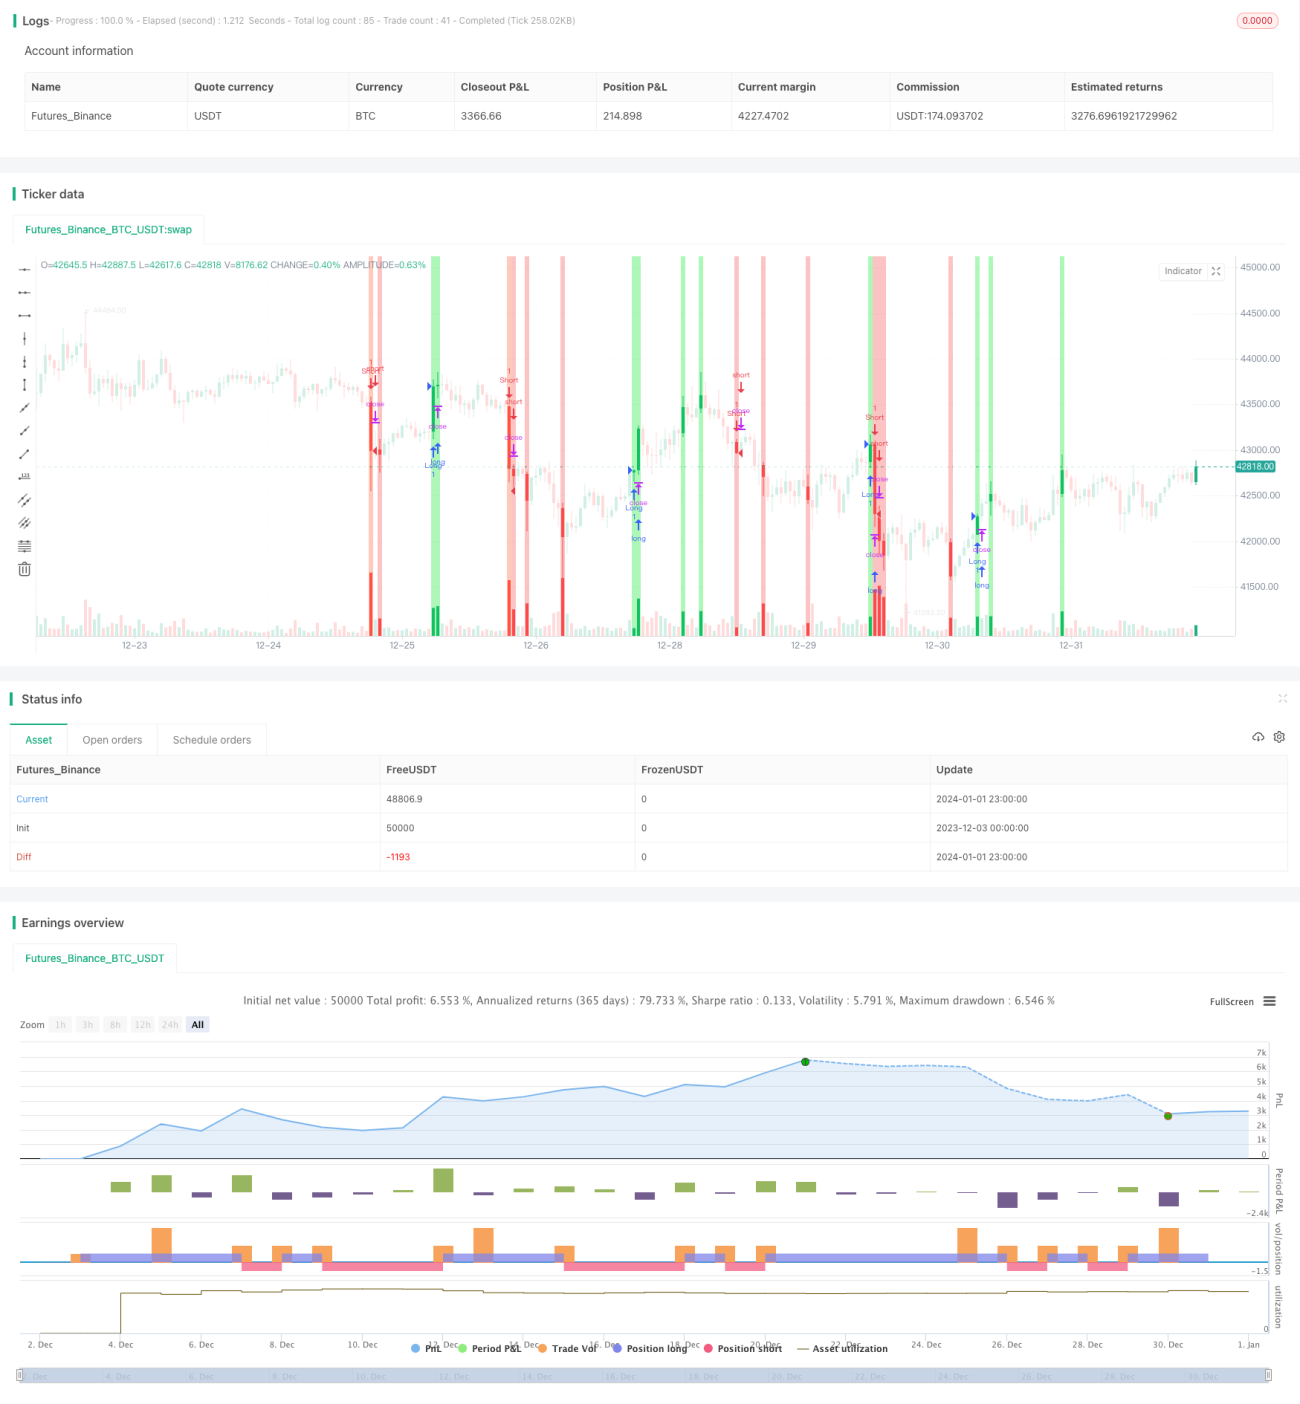Click the right handle of date range slider
The height and width of the screenshot is (1404, 1300).
(x=1268, y=1375)
